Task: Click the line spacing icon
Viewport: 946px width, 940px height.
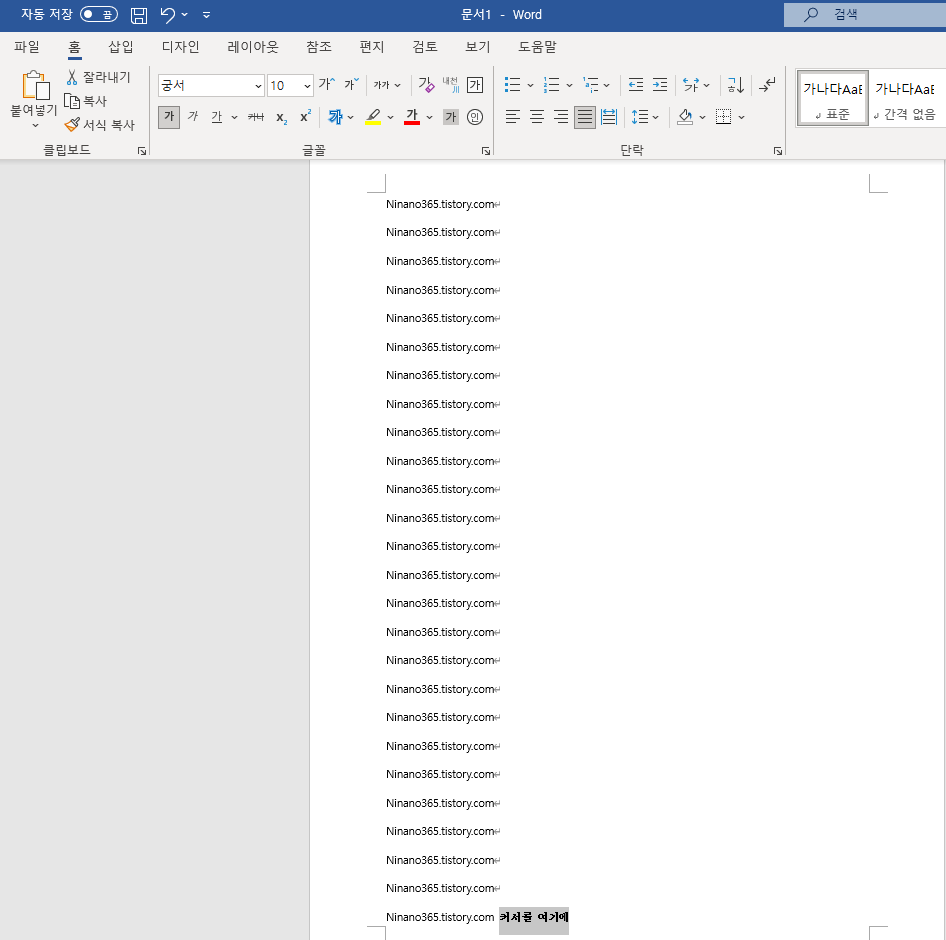Action: coord(640,117)
